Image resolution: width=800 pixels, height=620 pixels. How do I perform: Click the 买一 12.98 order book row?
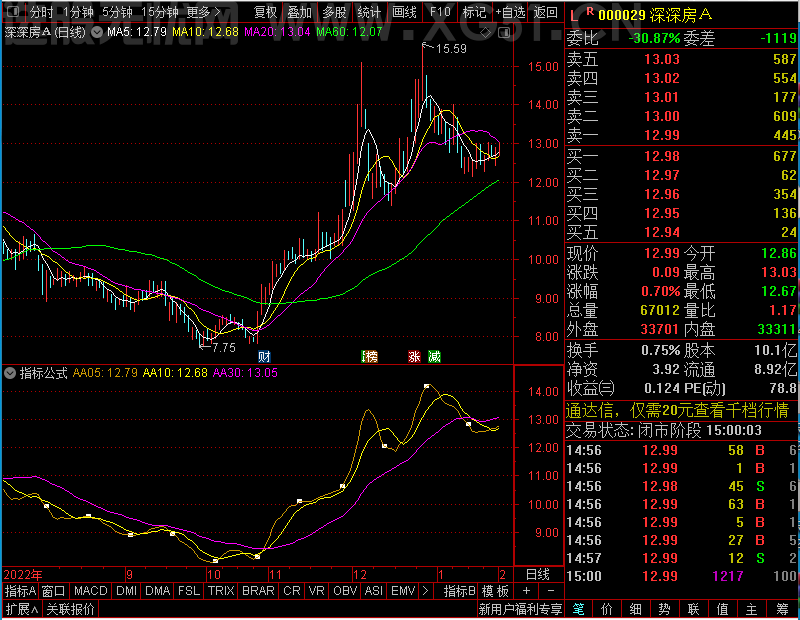click(682, 156)
